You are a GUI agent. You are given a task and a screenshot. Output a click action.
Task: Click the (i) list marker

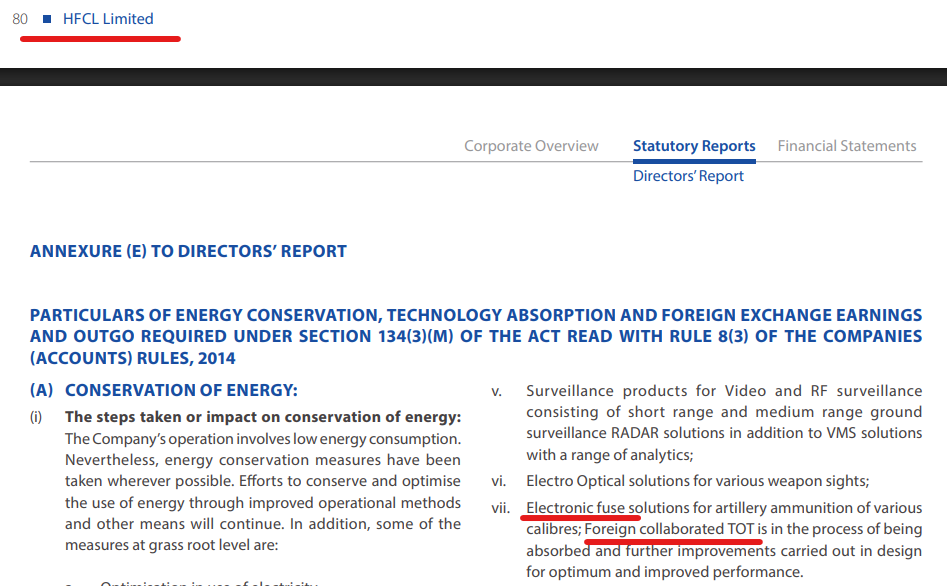click(37, 417)
